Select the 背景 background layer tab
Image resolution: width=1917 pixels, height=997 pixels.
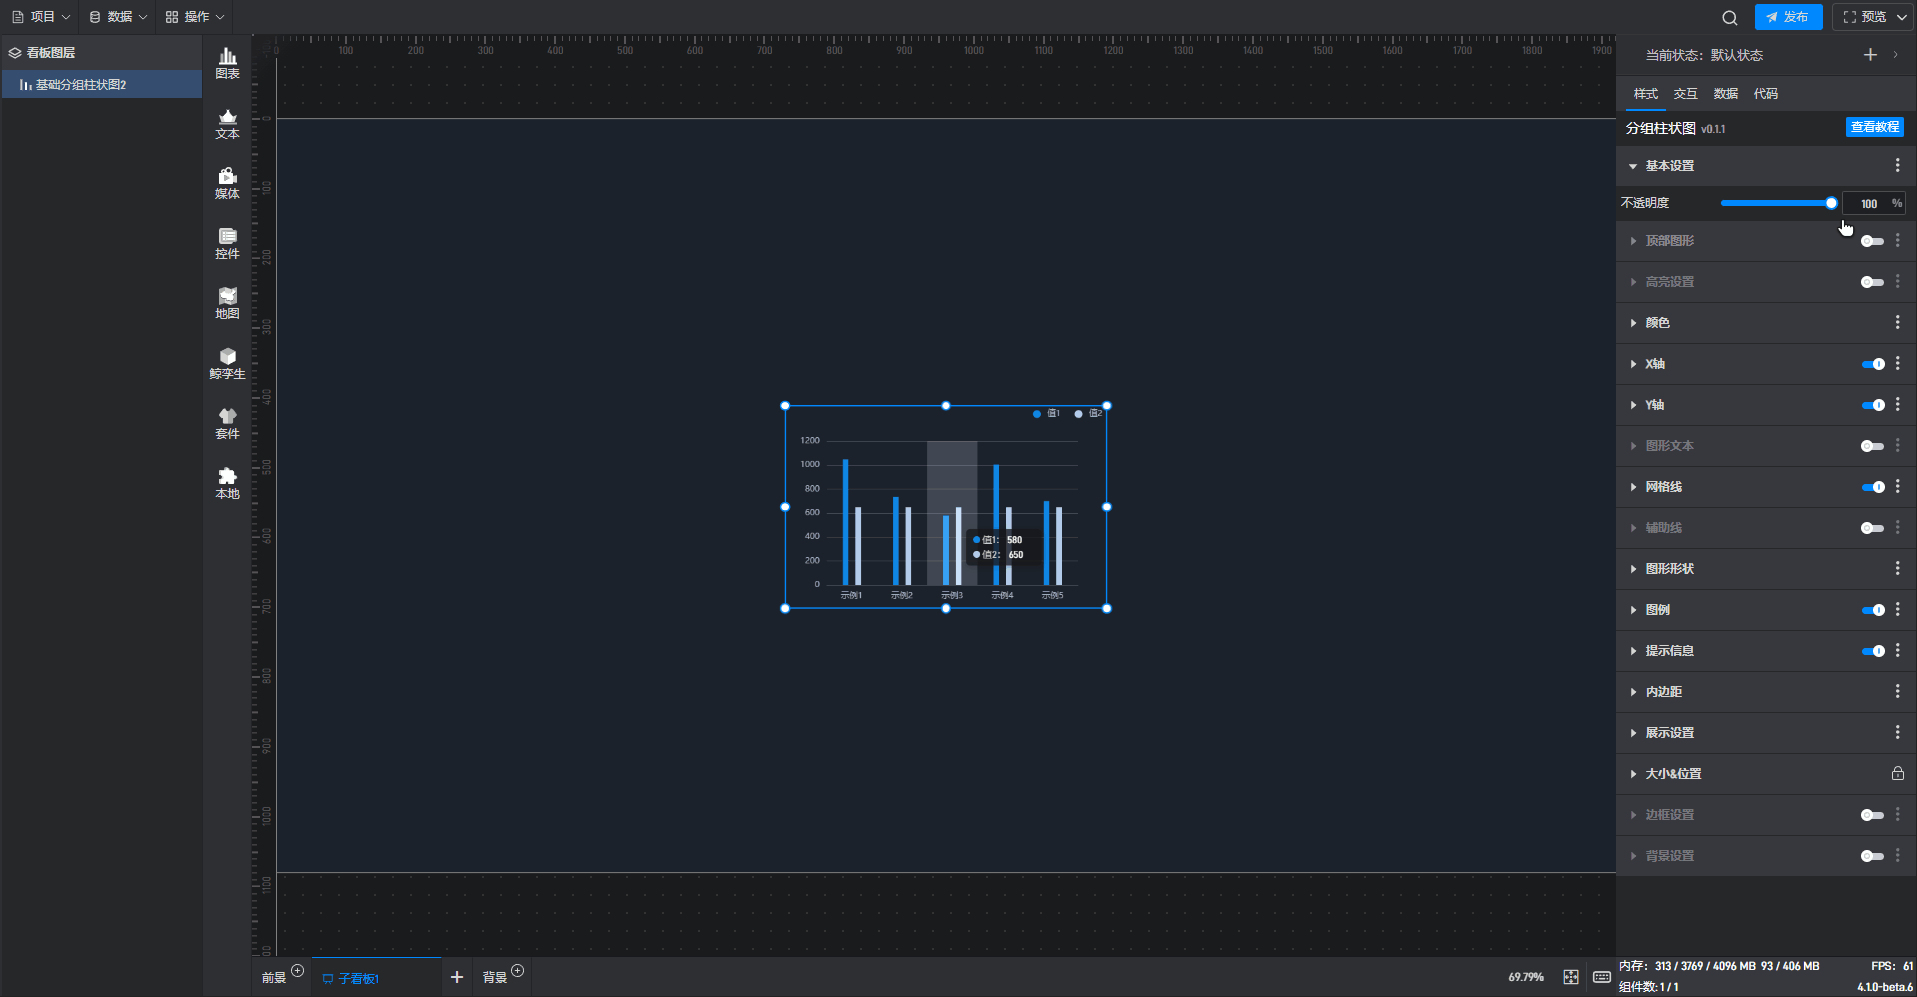coord(495,978)
